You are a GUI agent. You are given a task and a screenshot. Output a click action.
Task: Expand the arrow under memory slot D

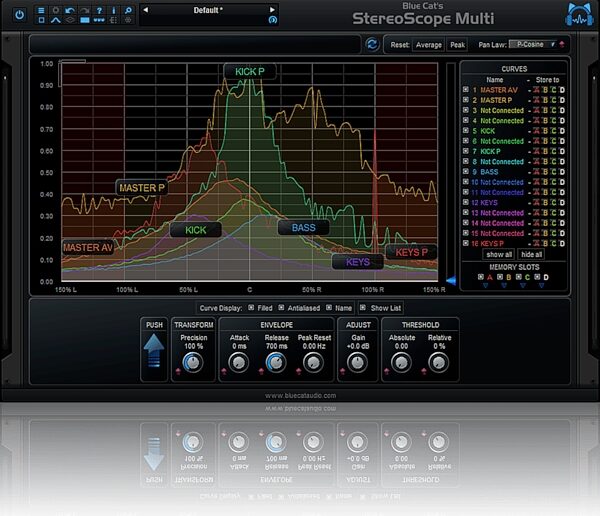tap(541, 286)
